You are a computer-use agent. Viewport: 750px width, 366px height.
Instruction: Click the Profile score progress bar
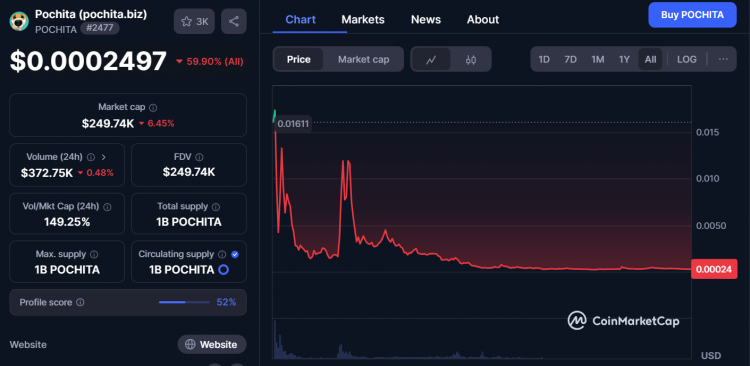[x=184, y=302]
